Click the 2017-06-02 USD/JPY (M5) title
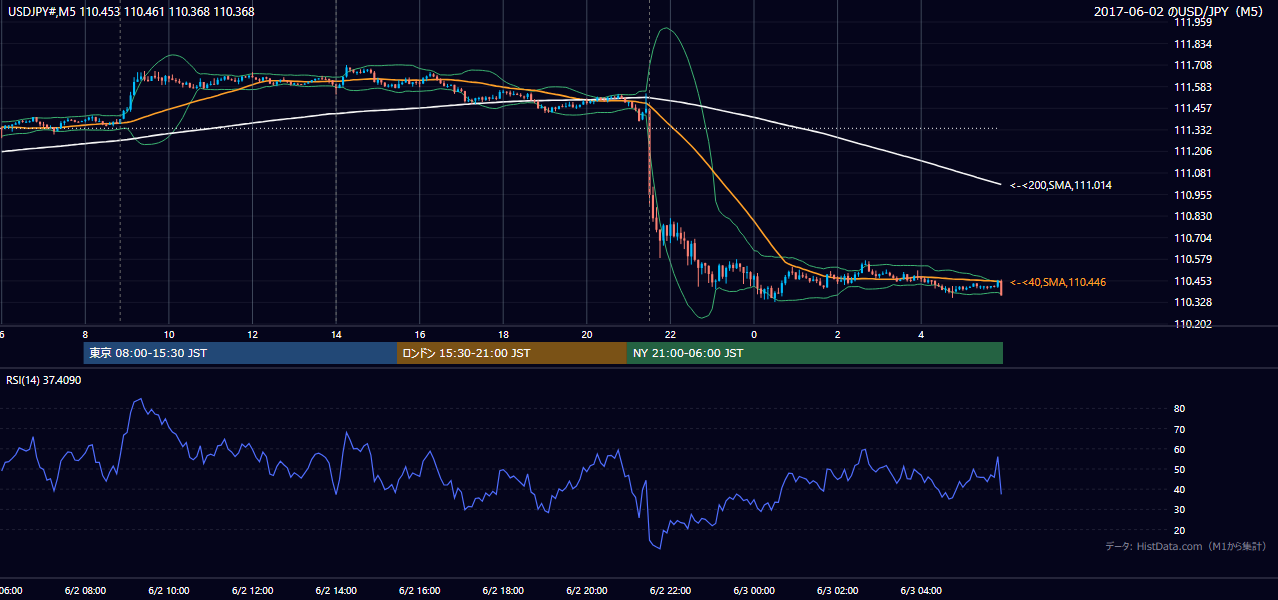1278x600 pixels. (1180, 11)
